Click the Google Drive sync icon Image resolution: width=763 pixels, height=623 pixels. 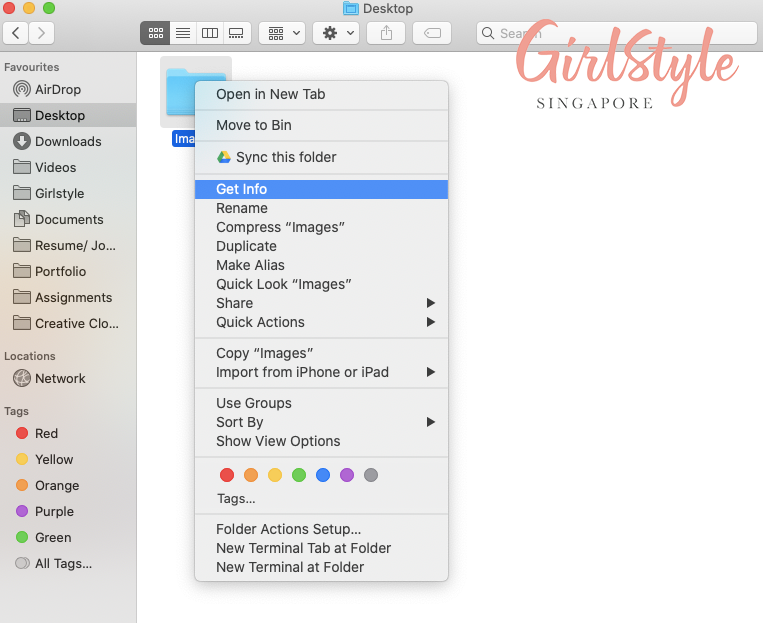click(x=224, y=157)
